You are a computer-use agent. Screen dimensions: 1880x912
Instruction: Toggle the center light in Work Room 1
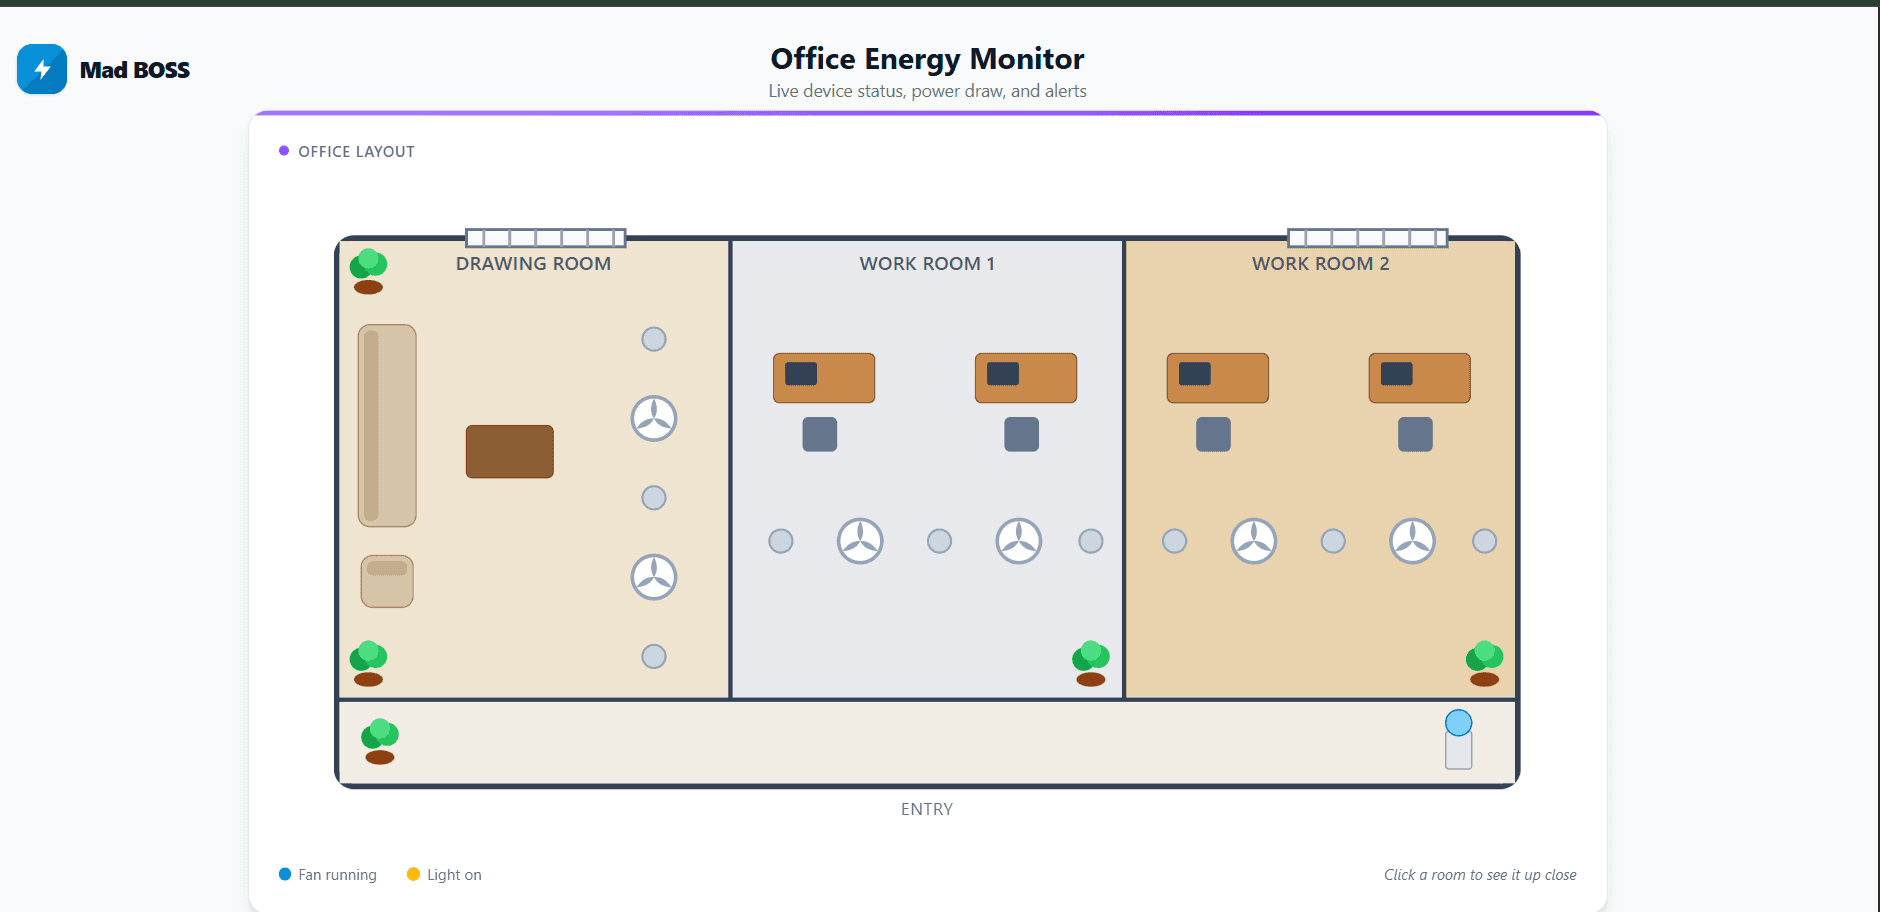(x=939, y=541)
